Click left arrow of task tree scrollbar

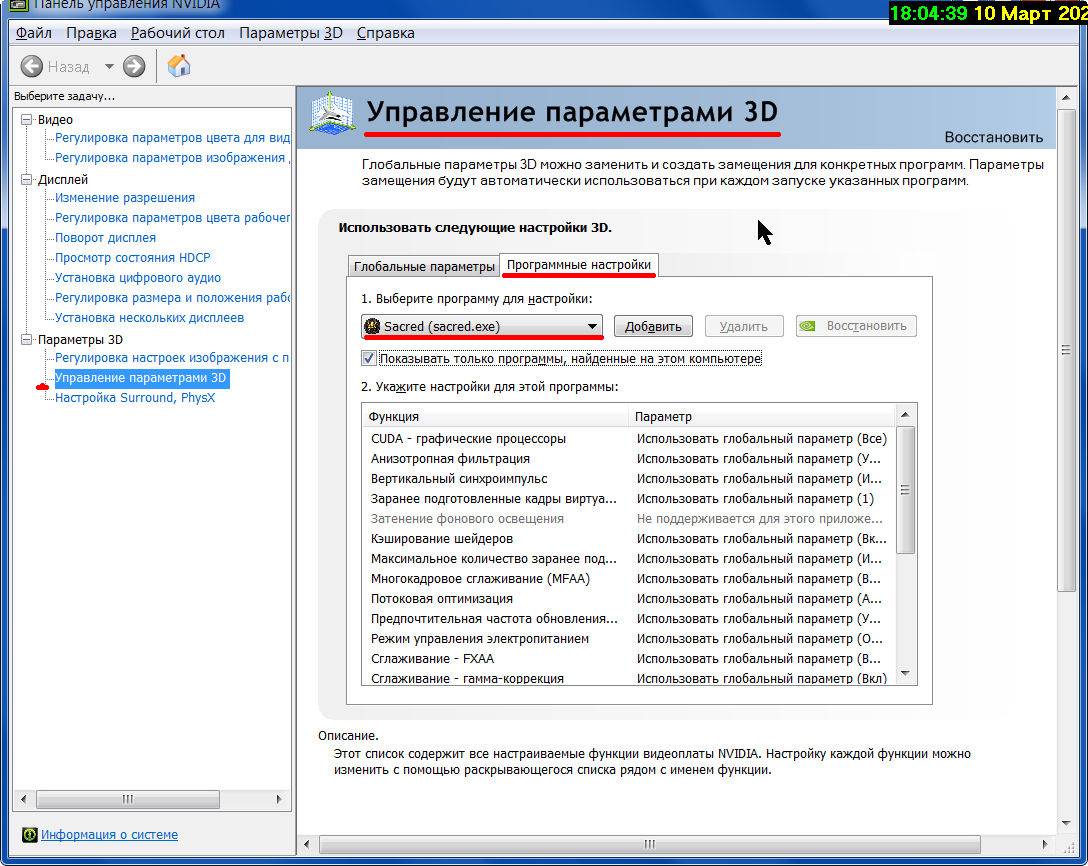pyautogui.click(x=24, y=799)
